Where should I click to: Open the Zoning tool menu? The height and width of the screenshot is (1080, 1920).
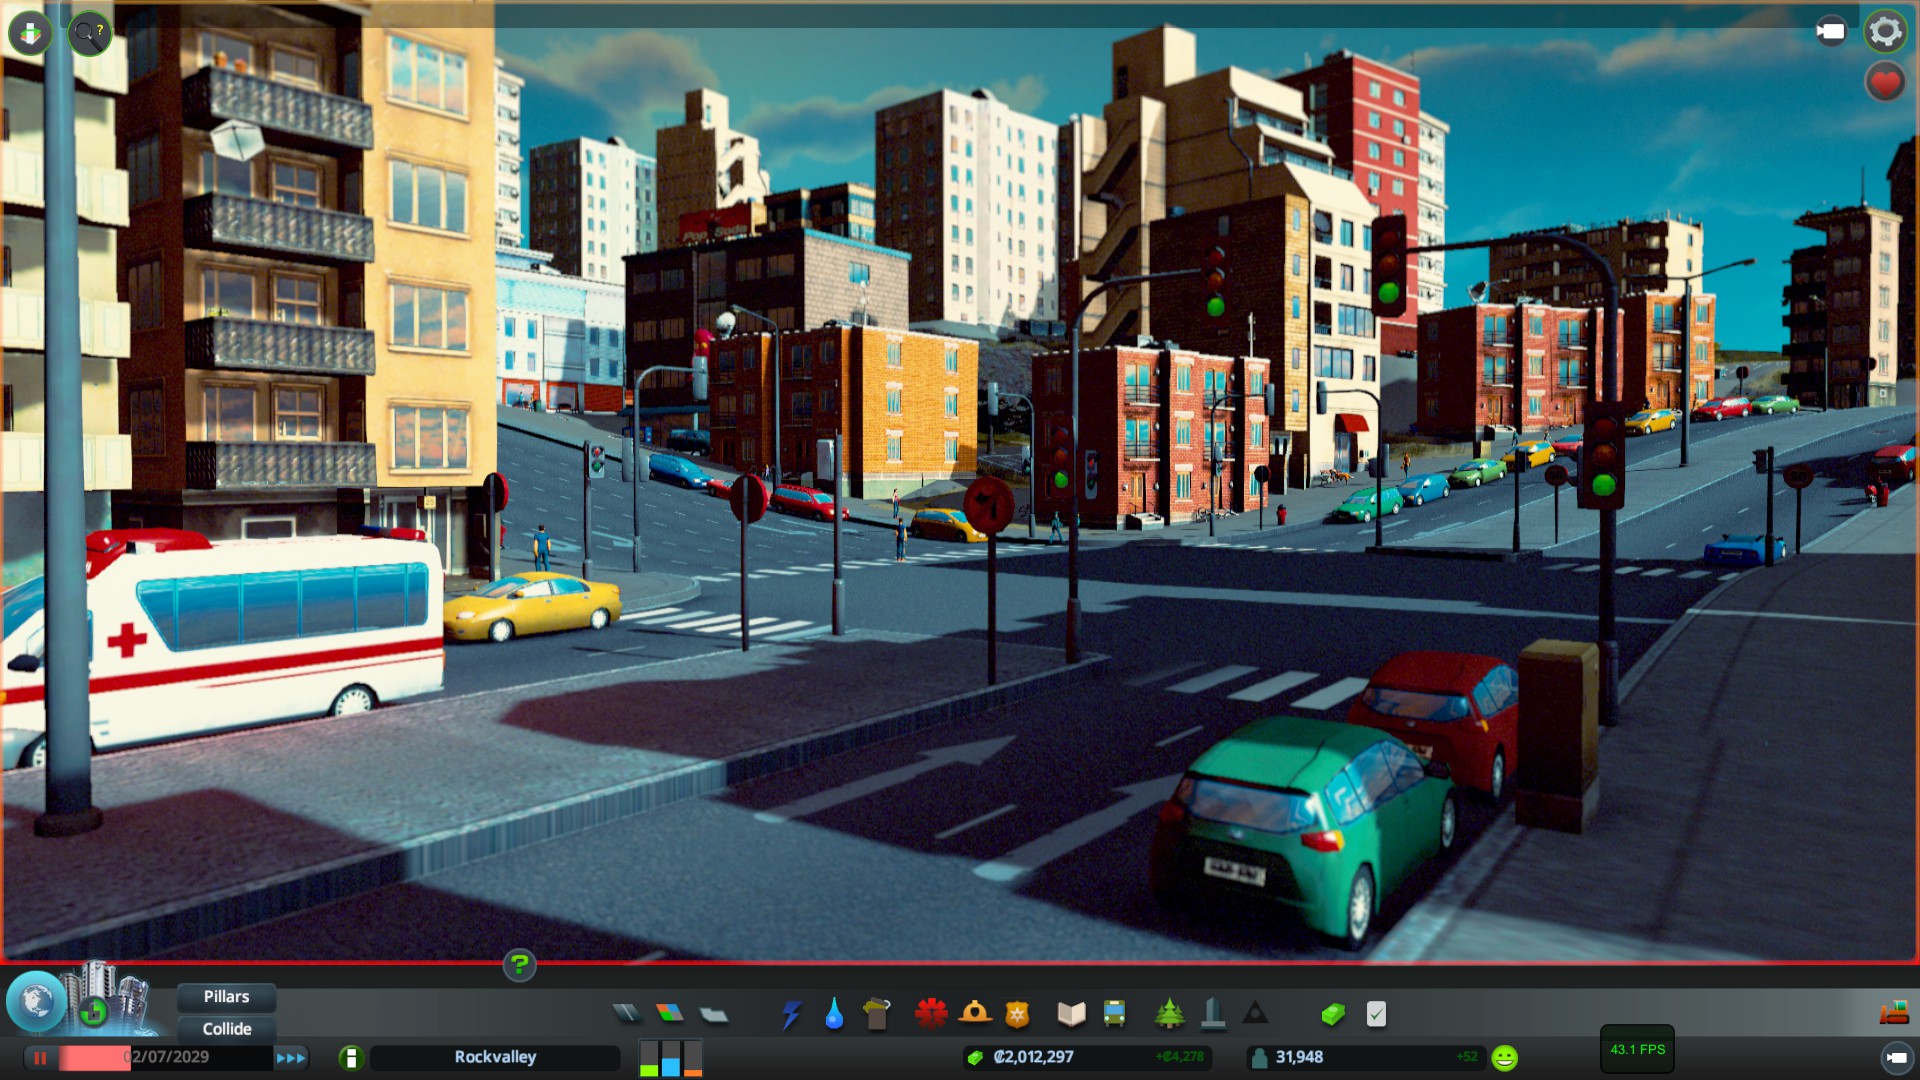tap(670, 1014)
